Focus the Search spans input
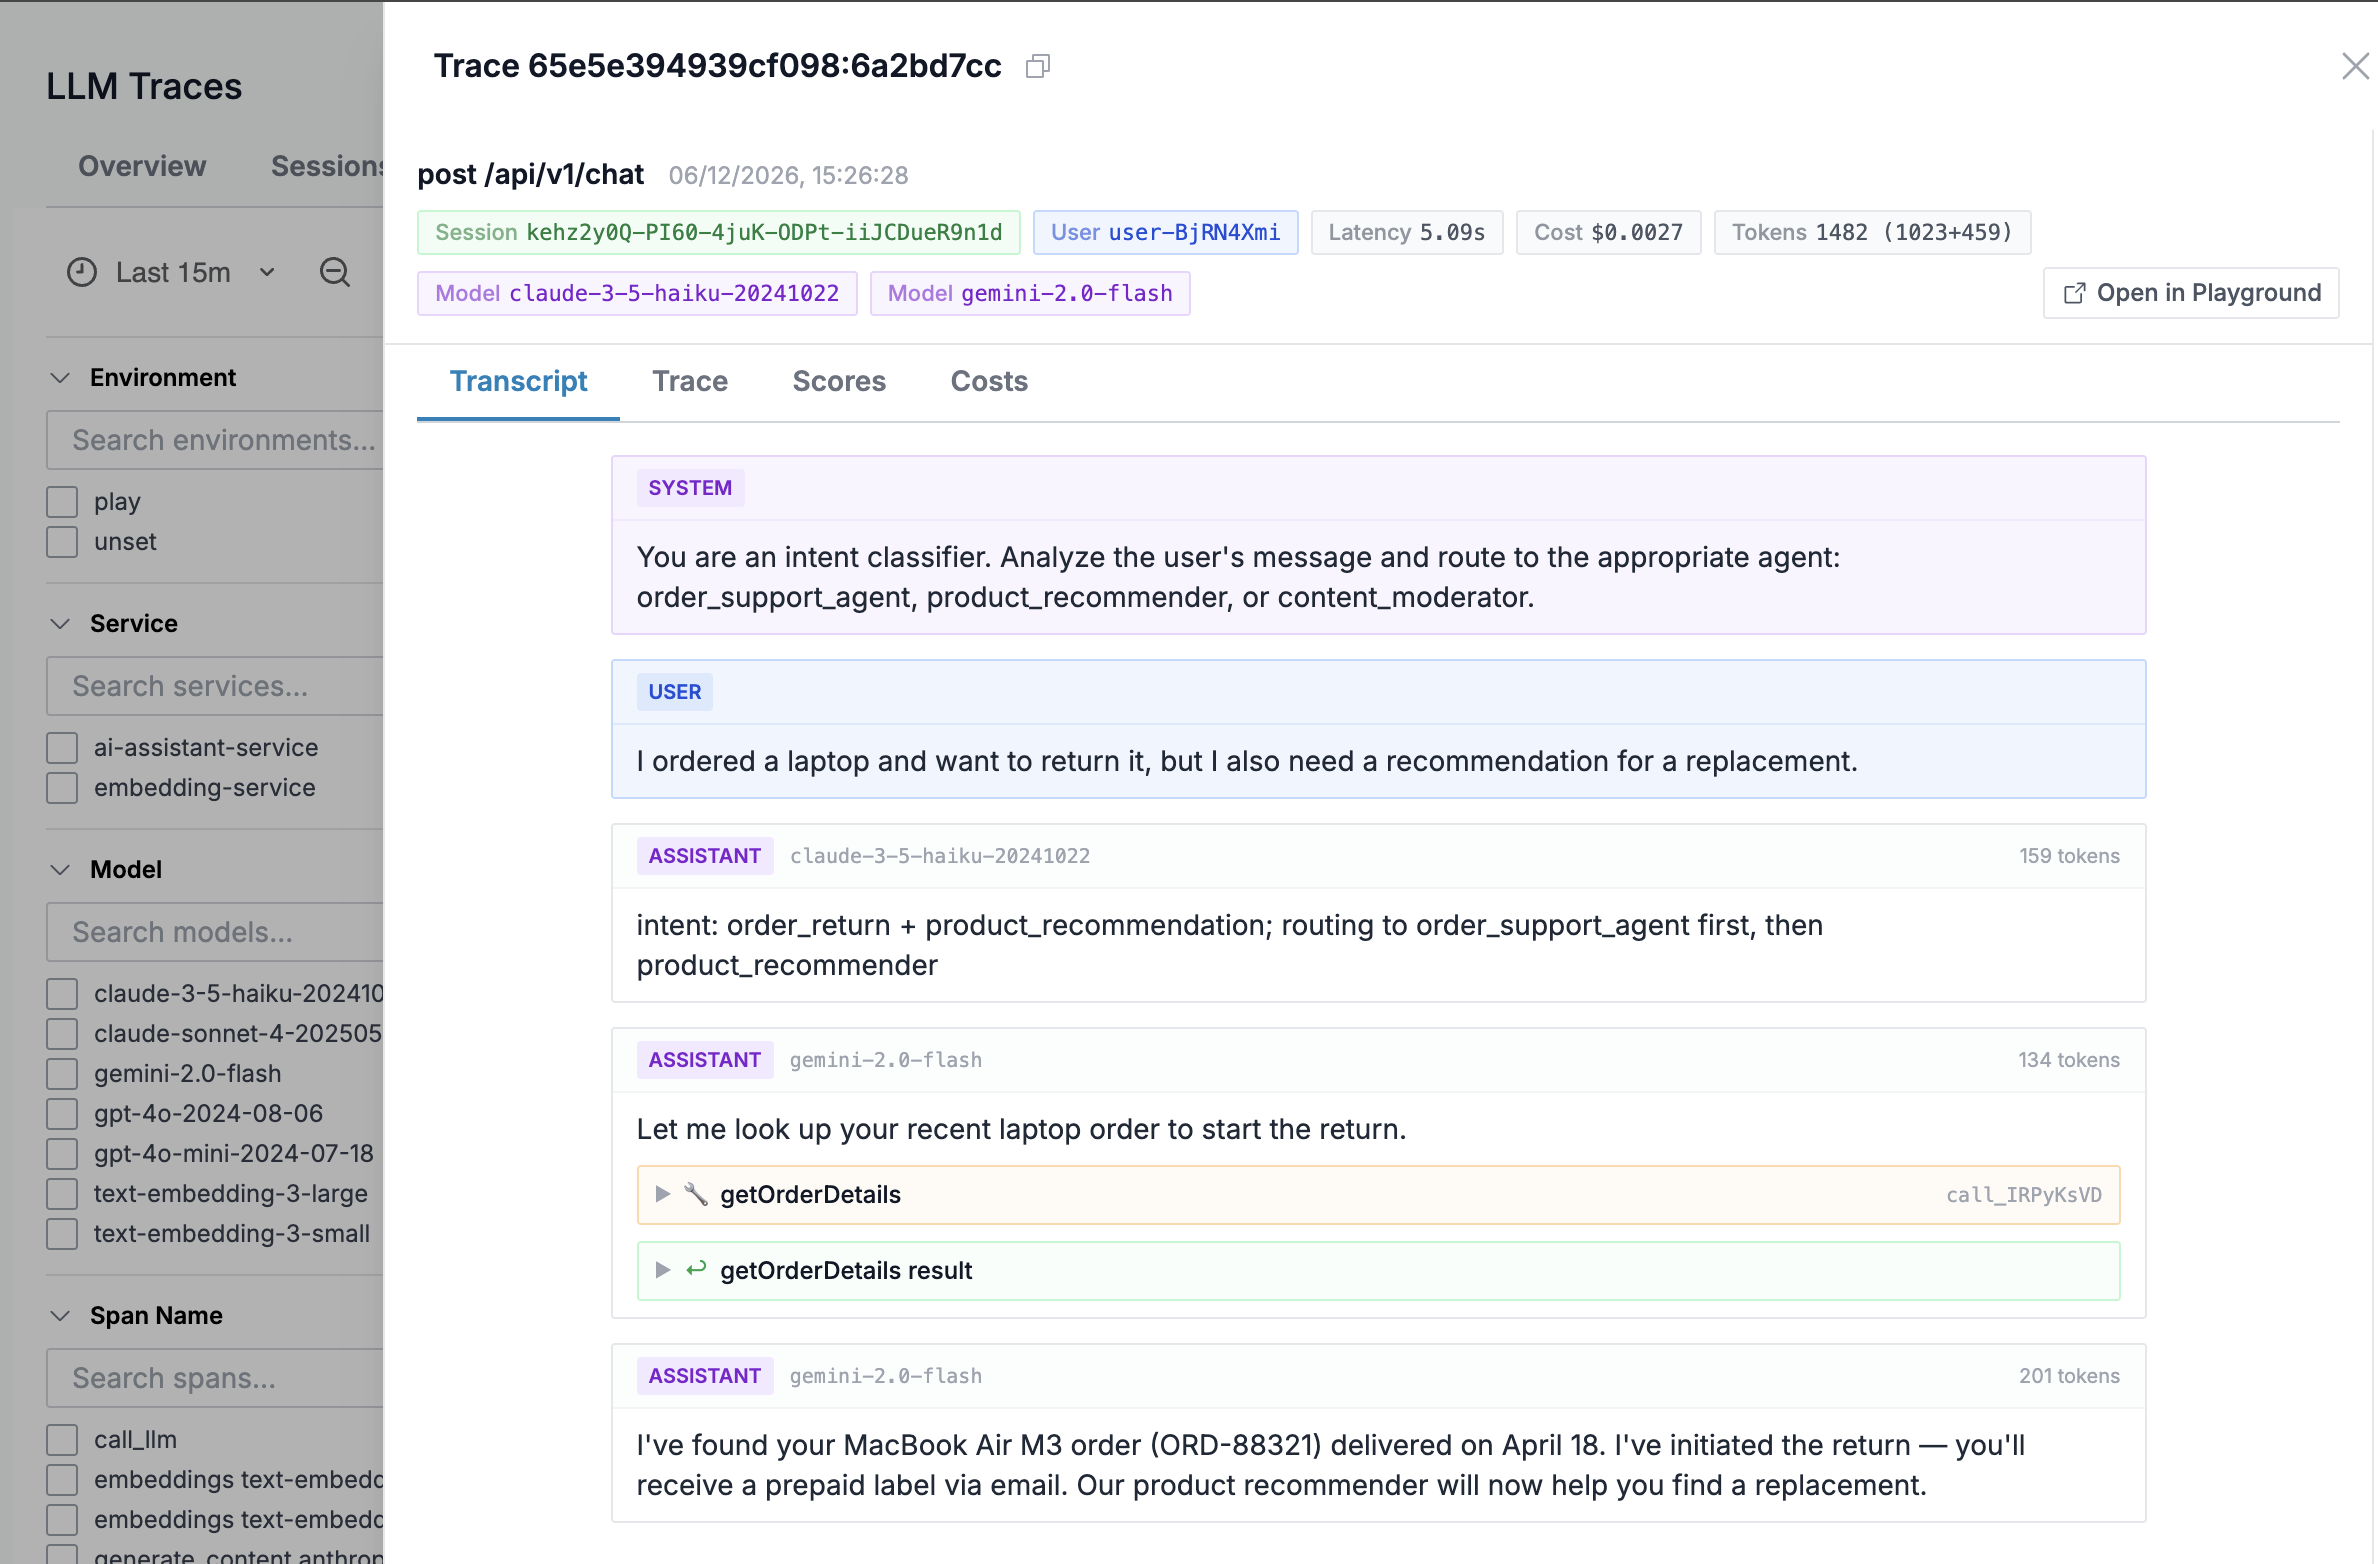Screen dimensions: 2378x1564 pyautogui.click(x=215, y=1378)
